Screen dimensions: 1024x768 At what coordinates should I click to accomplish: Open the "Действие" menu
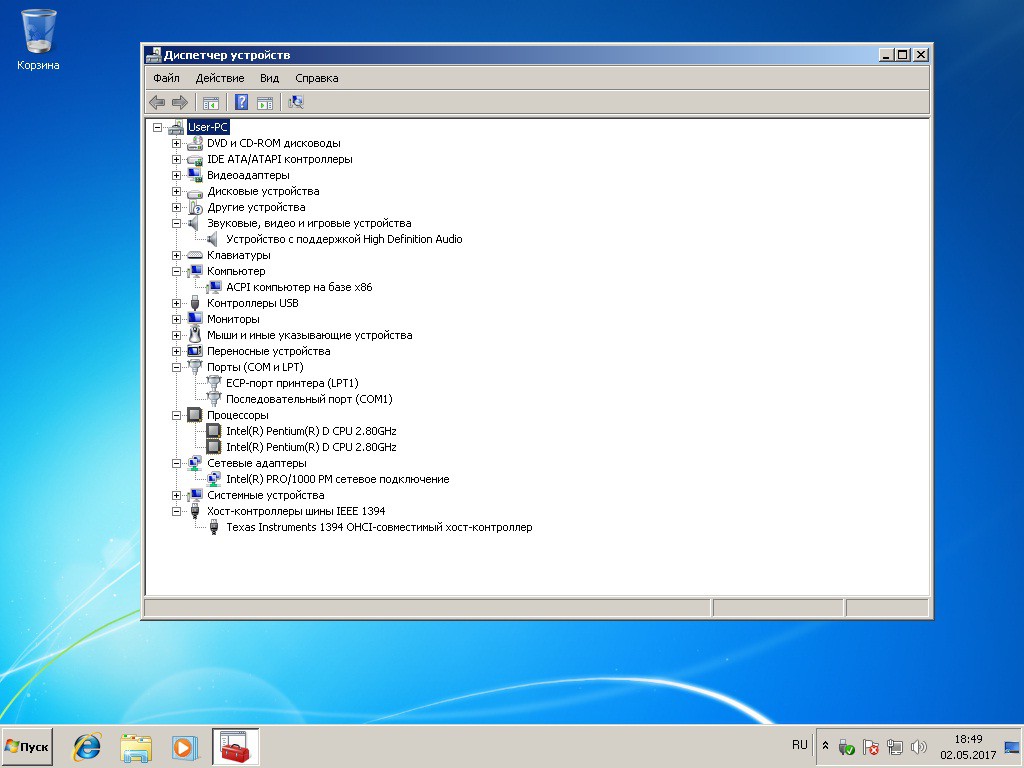tap(220, 78)
